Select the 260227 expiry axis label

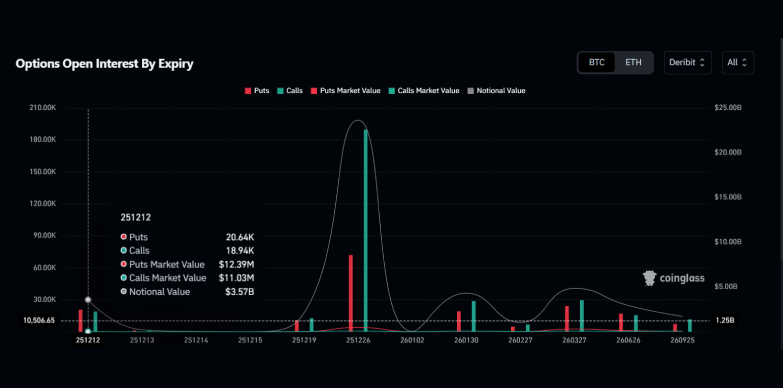pyautogui.click(x=520, y=340)
